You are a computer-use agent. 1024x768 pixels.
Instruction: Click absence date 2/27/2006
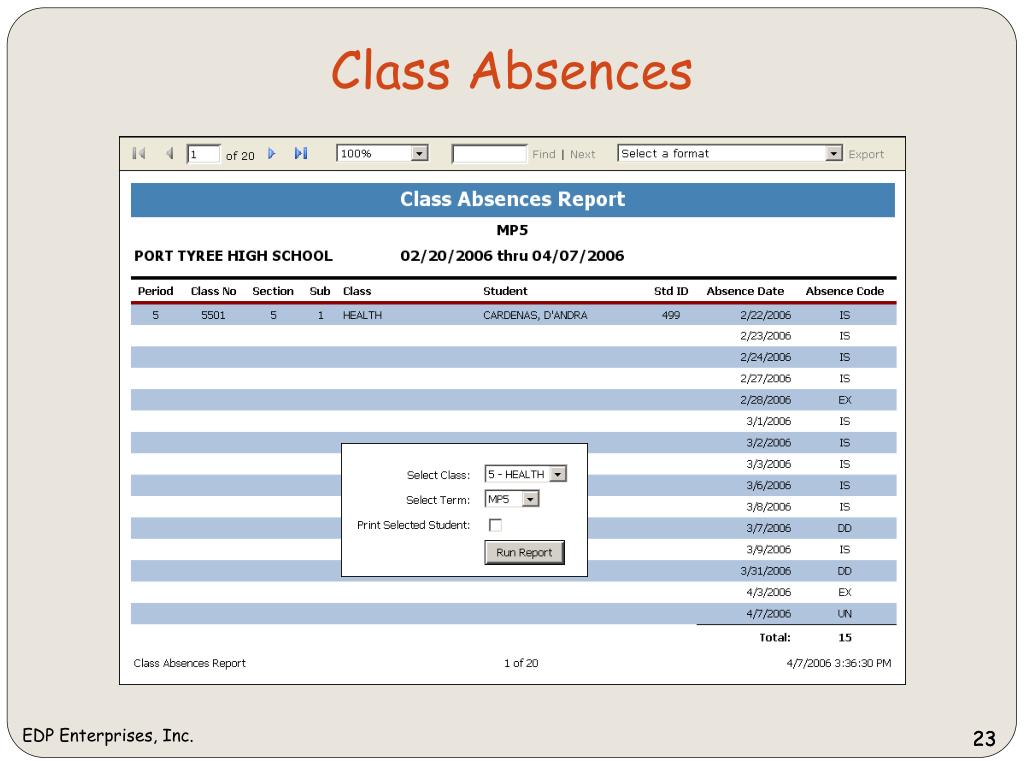[x=765, y=379]
